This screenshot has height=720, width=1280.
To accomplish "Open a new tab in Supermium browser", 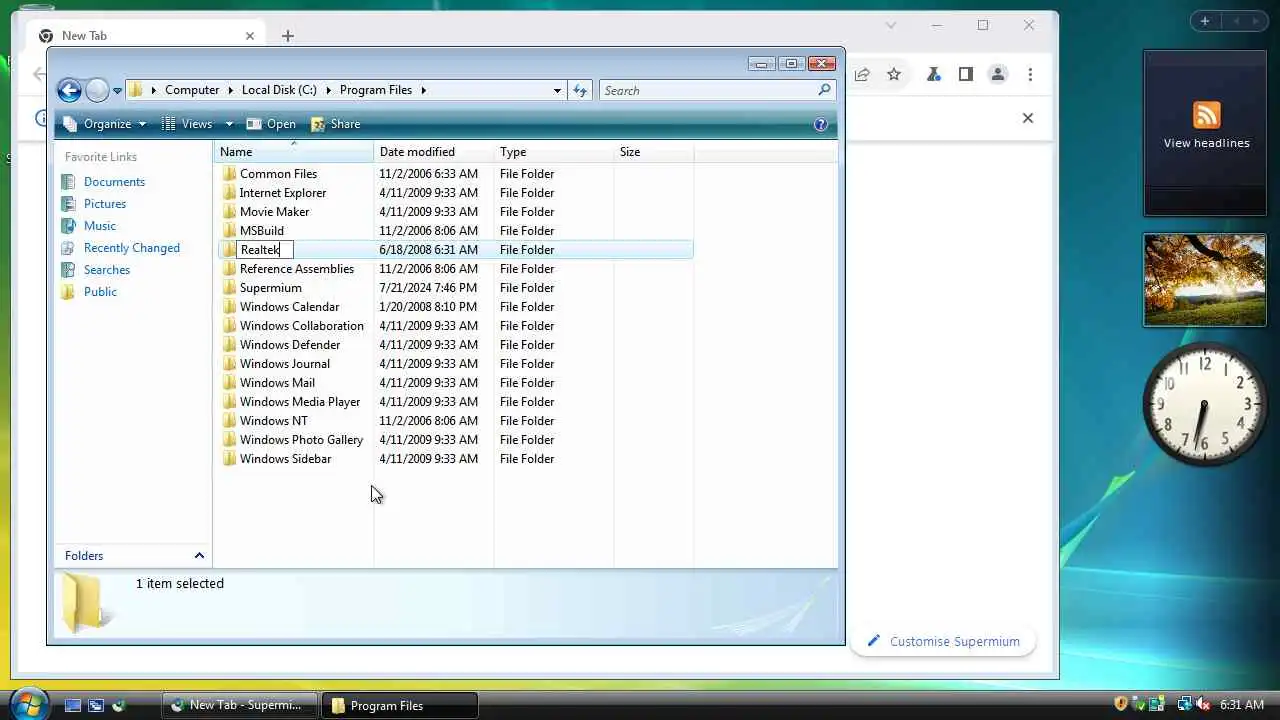I will click(x=288, y=36).
